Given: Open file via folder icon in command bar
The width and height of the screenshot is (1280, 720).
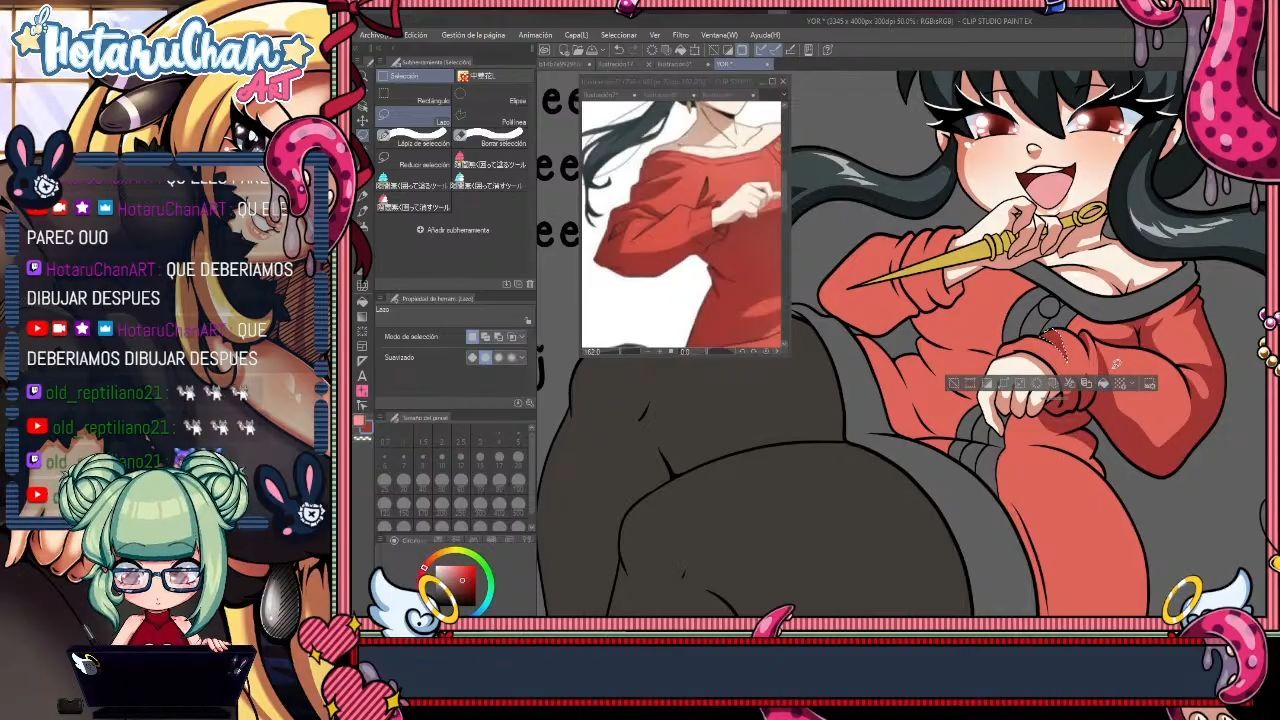Looking at the screenshot, I should tap(577, 50).
